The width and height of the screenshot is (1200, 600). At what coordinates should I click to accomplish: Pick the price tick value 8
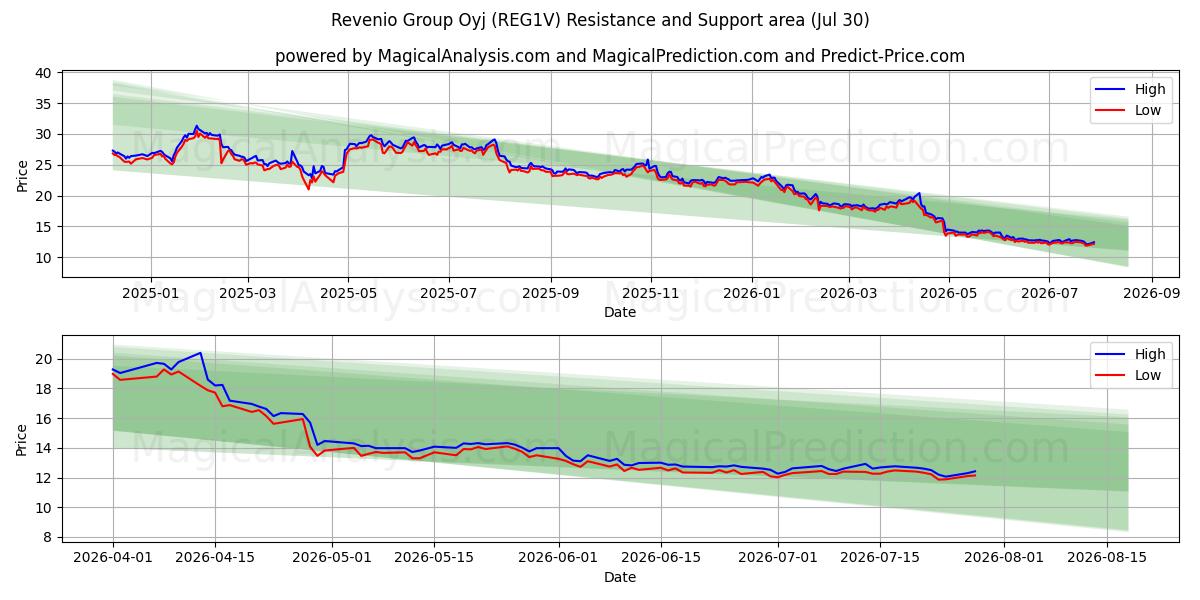tap(47, 538)
